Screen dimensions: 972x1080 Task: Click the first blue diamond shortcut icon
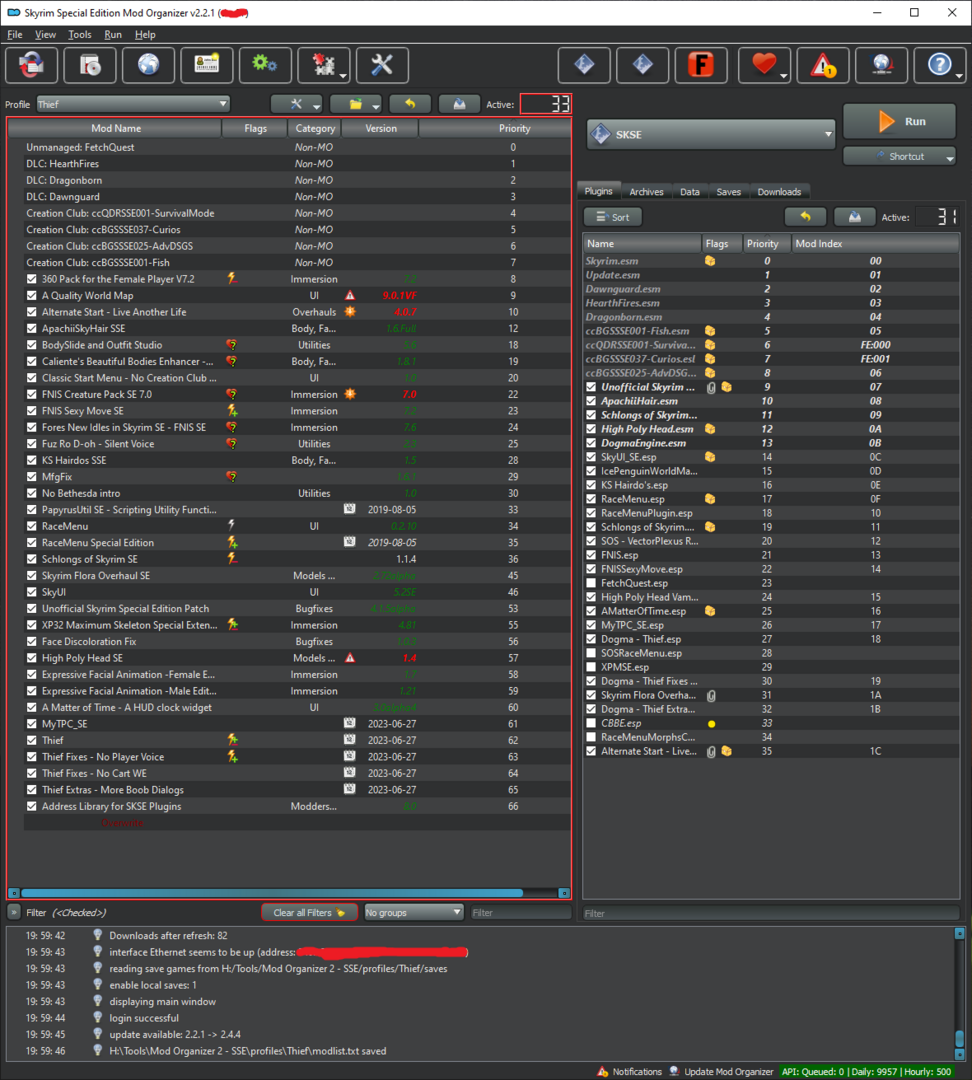point(583,65)
